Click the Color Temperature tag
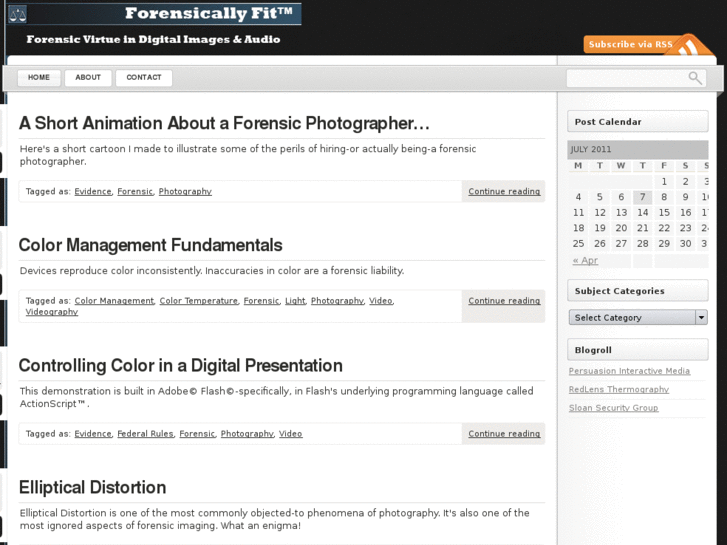Screen dimensions: 727x545 coord(199,301)
